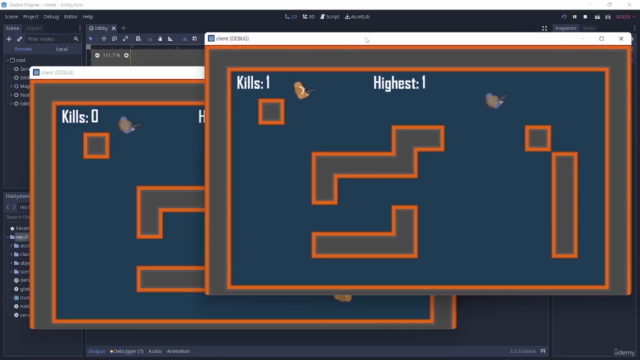Select the Rotate Mode tool
Screen dimensions: 640x360
pyautogui.click(x=115, y=39)
